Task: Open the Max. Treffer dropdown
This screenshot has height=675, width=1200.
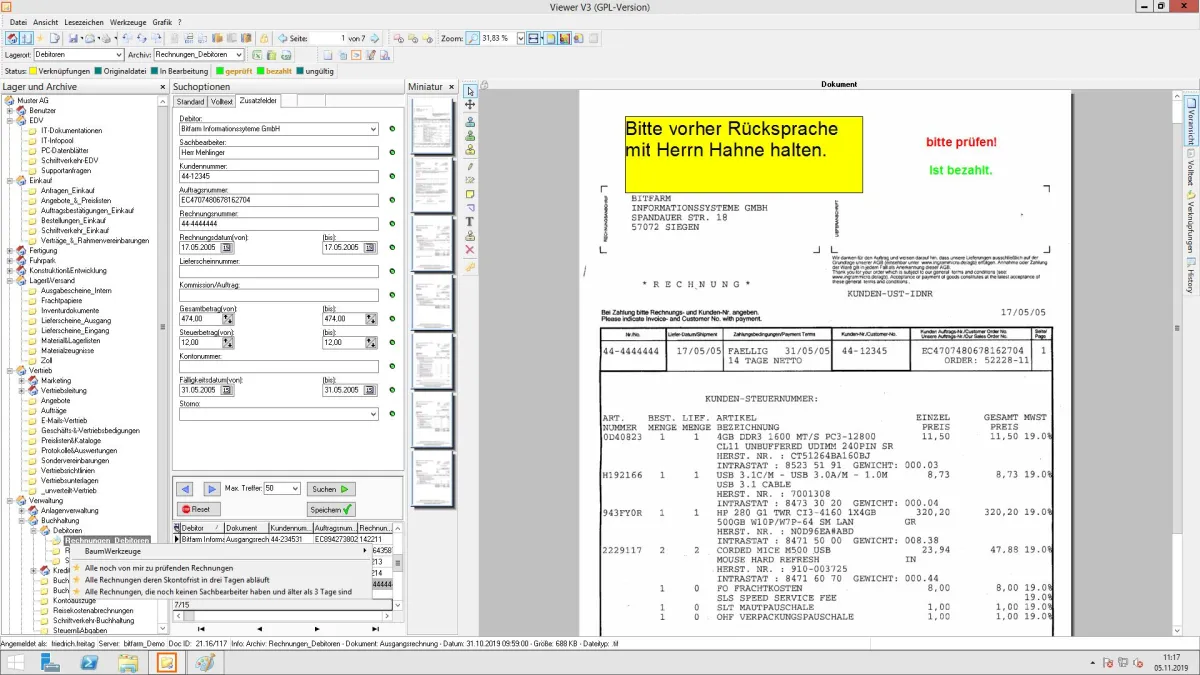Action: point(295,489)
